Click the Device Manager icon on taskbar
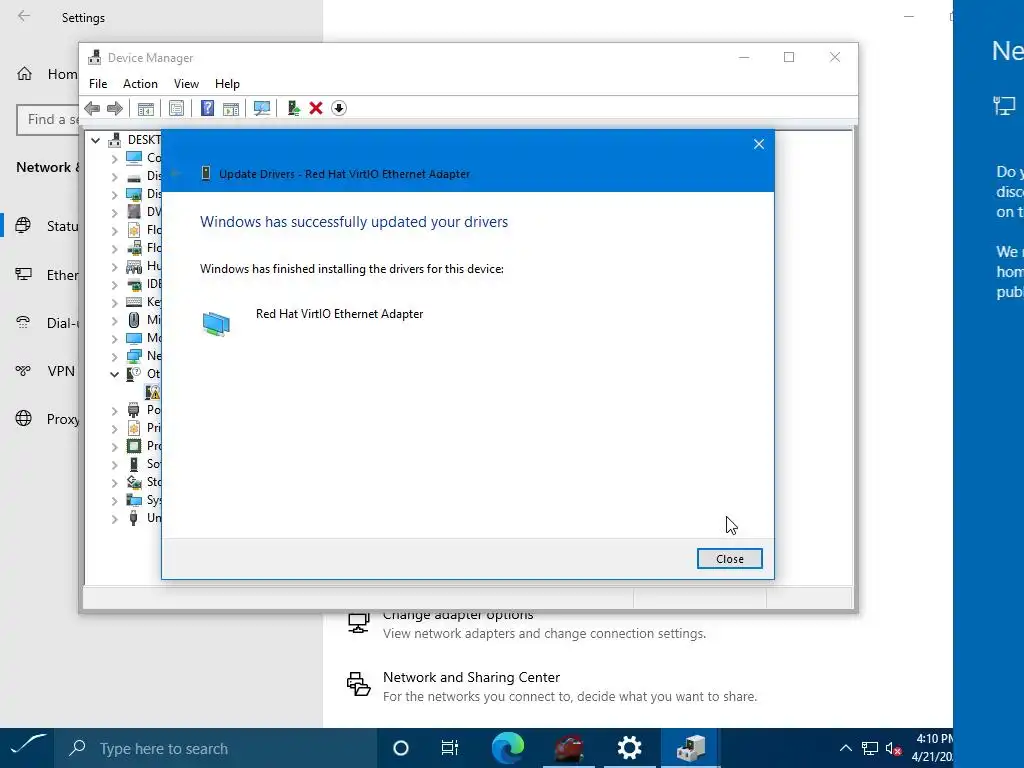 [x=690, y=748]
